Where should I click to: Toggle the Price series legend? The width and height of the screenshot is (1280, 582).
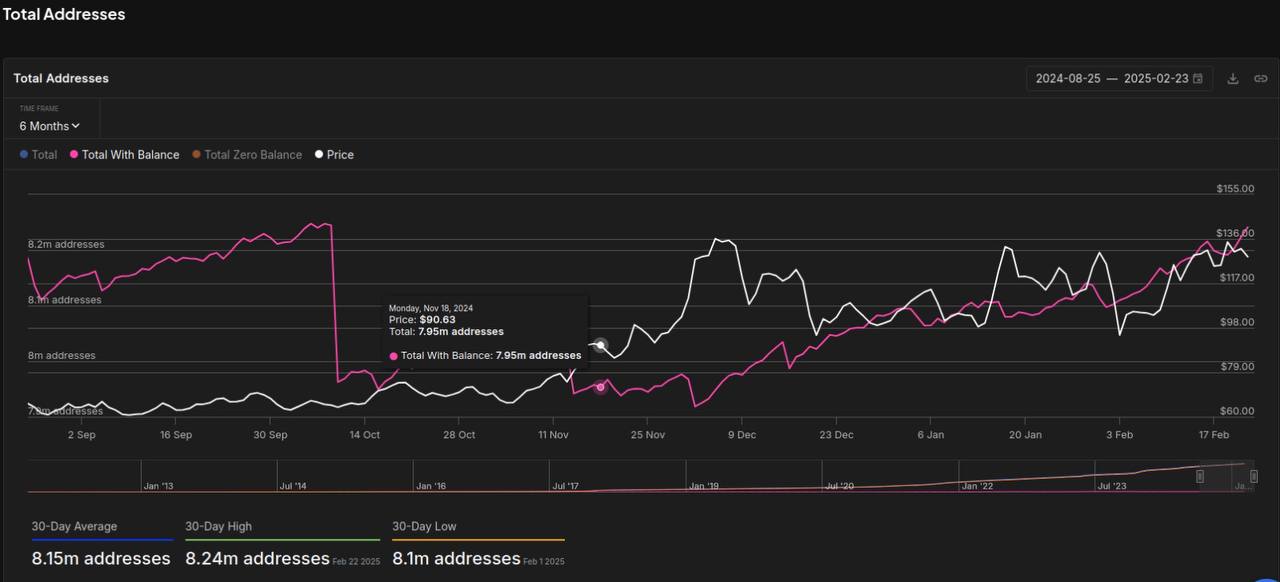point(334,155)
